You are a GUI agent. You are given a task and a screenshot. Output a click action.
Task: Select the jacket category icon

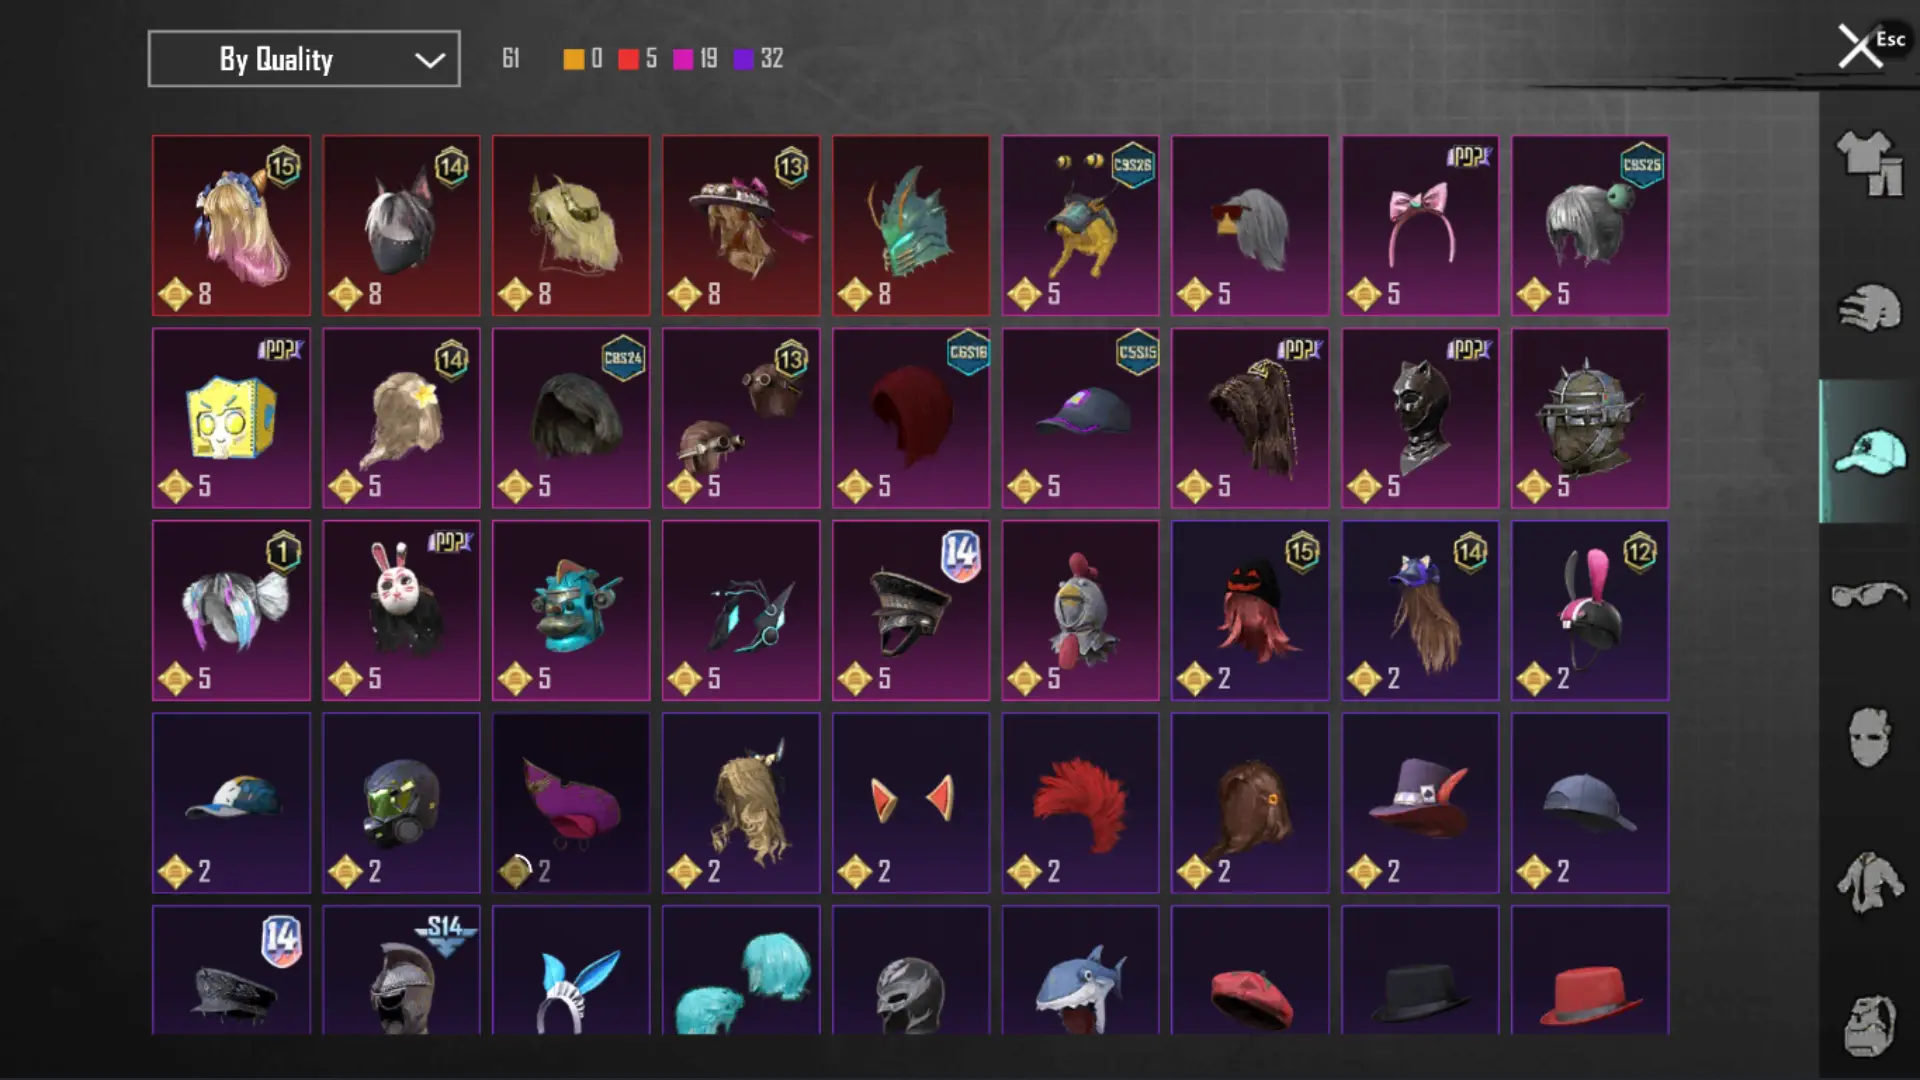coord(1869,882)
